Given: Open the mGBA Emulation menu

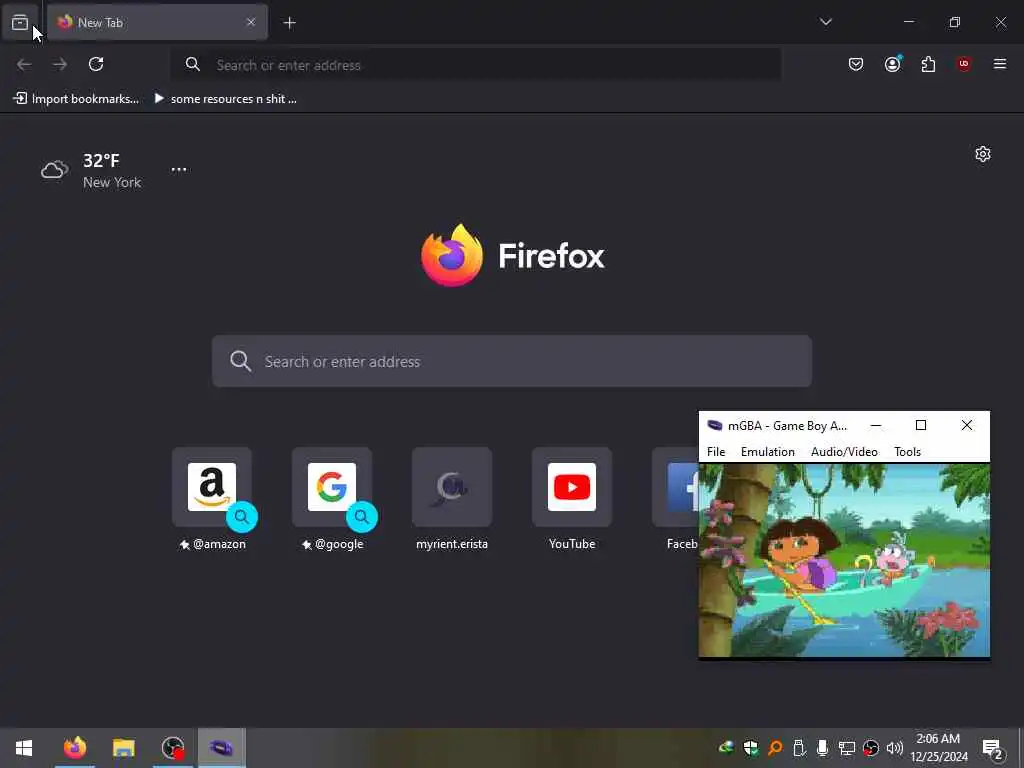Looking at the screenshot, I should click(767, 452).
